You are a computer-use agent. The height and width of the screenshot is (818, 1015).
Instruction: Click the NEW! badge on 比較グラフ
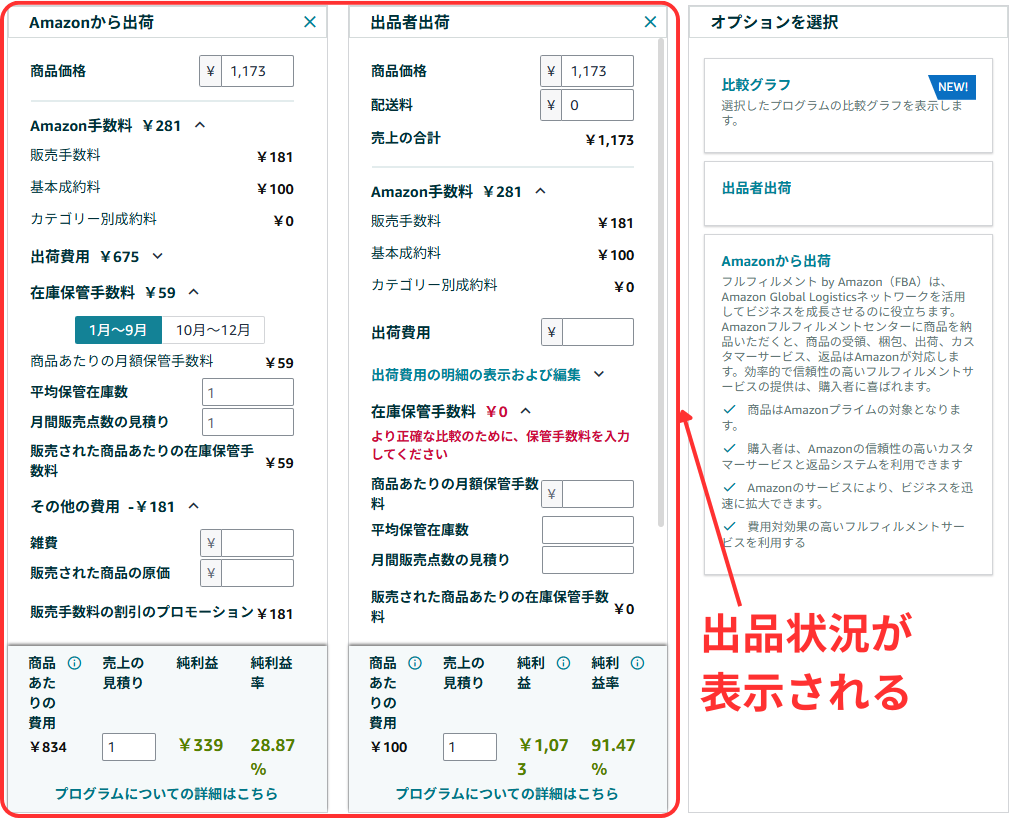pyautogui.click(x=953, y=87)
